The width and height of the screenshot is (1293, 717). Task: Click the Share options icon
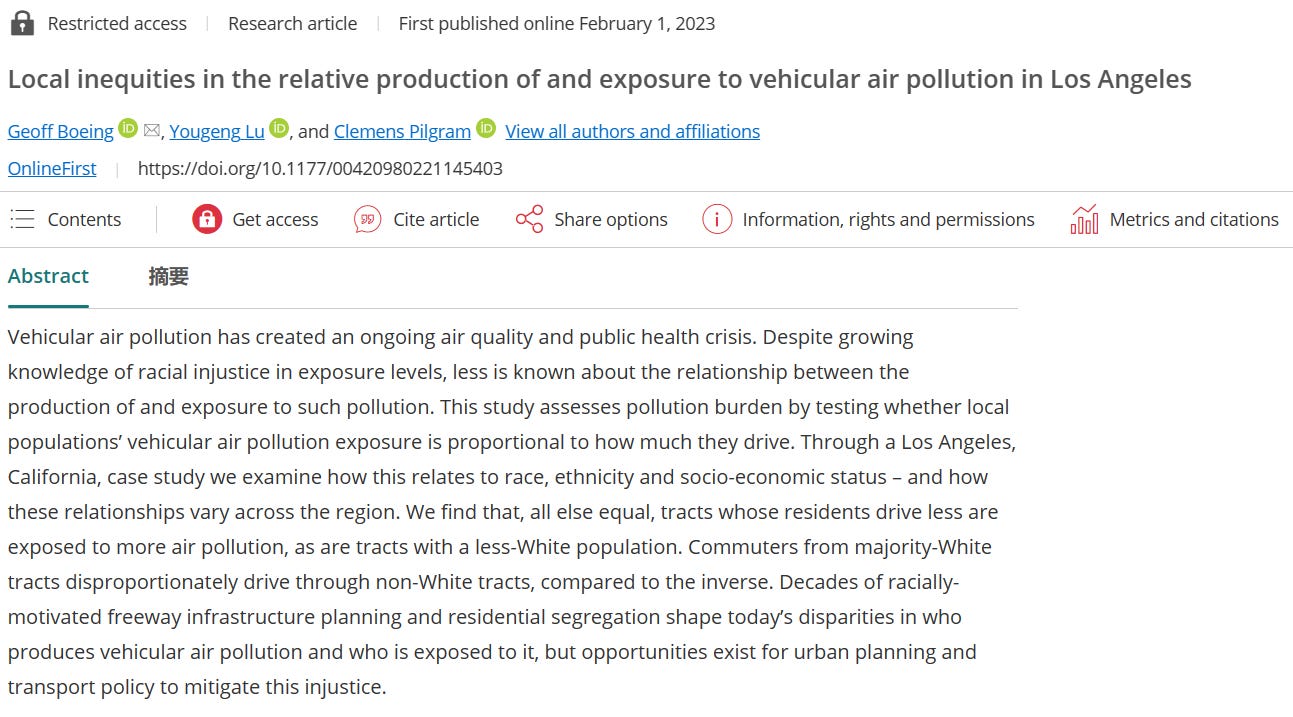click(x=529, y=219)
